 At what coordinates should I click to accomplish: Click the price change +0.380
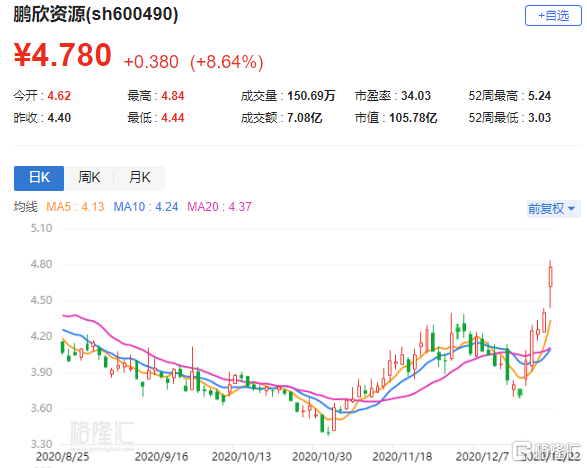tap(151, 62)
